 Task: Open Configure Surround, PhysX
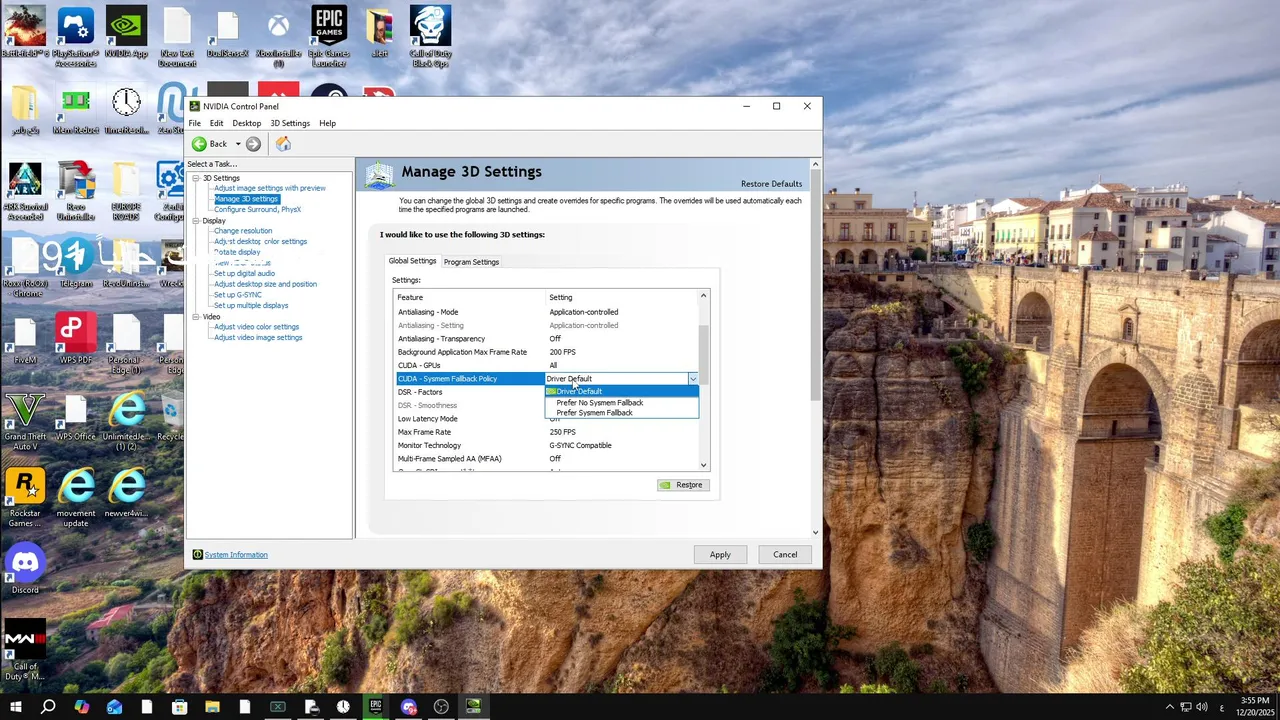(257, 209)
